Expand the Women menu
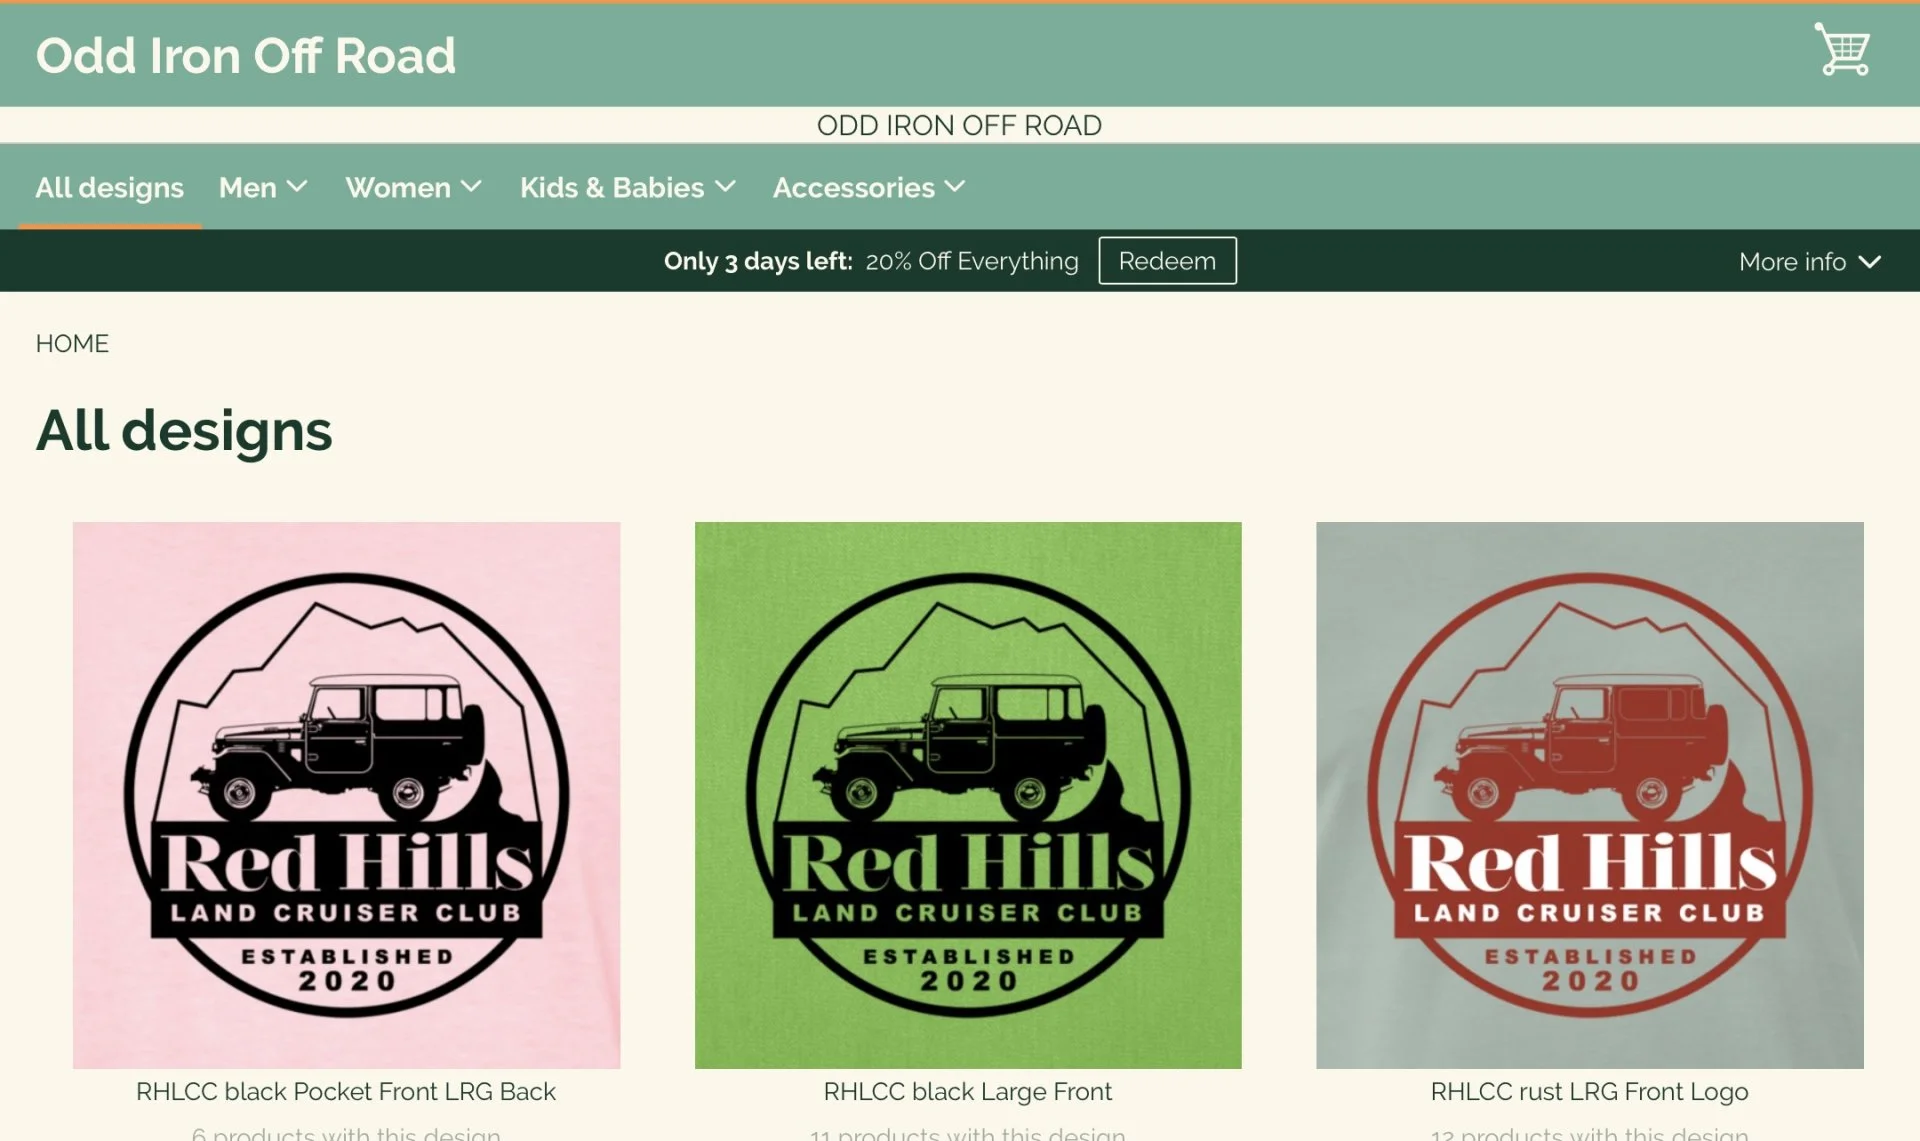The height and width of the screenshot is (1141, 1920). point(414,187)
